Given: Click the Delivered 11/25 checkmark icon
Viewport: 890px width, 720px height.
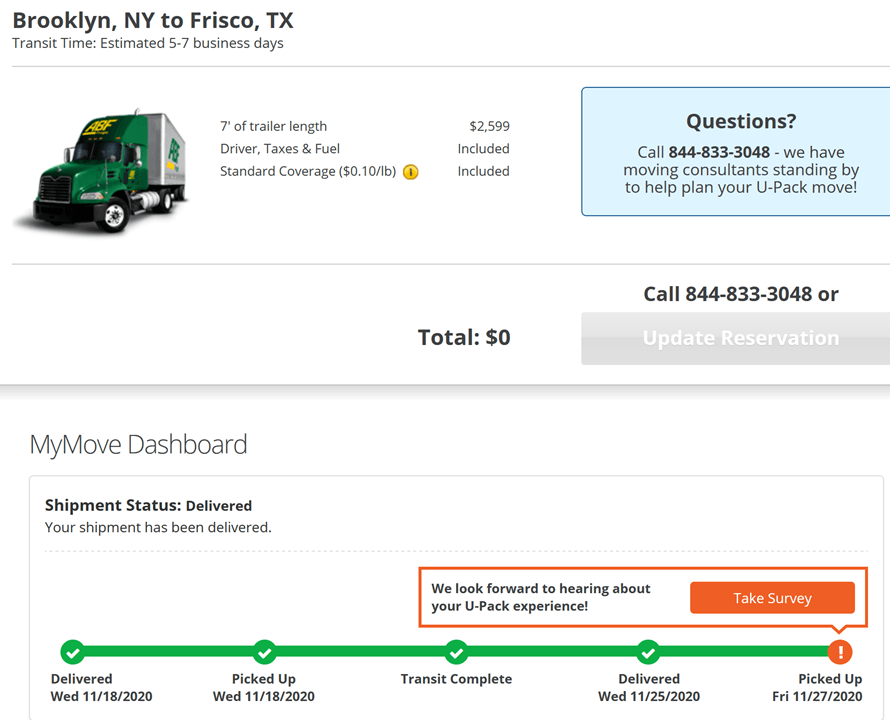Looking at the screenshot, I should point(648,652).
